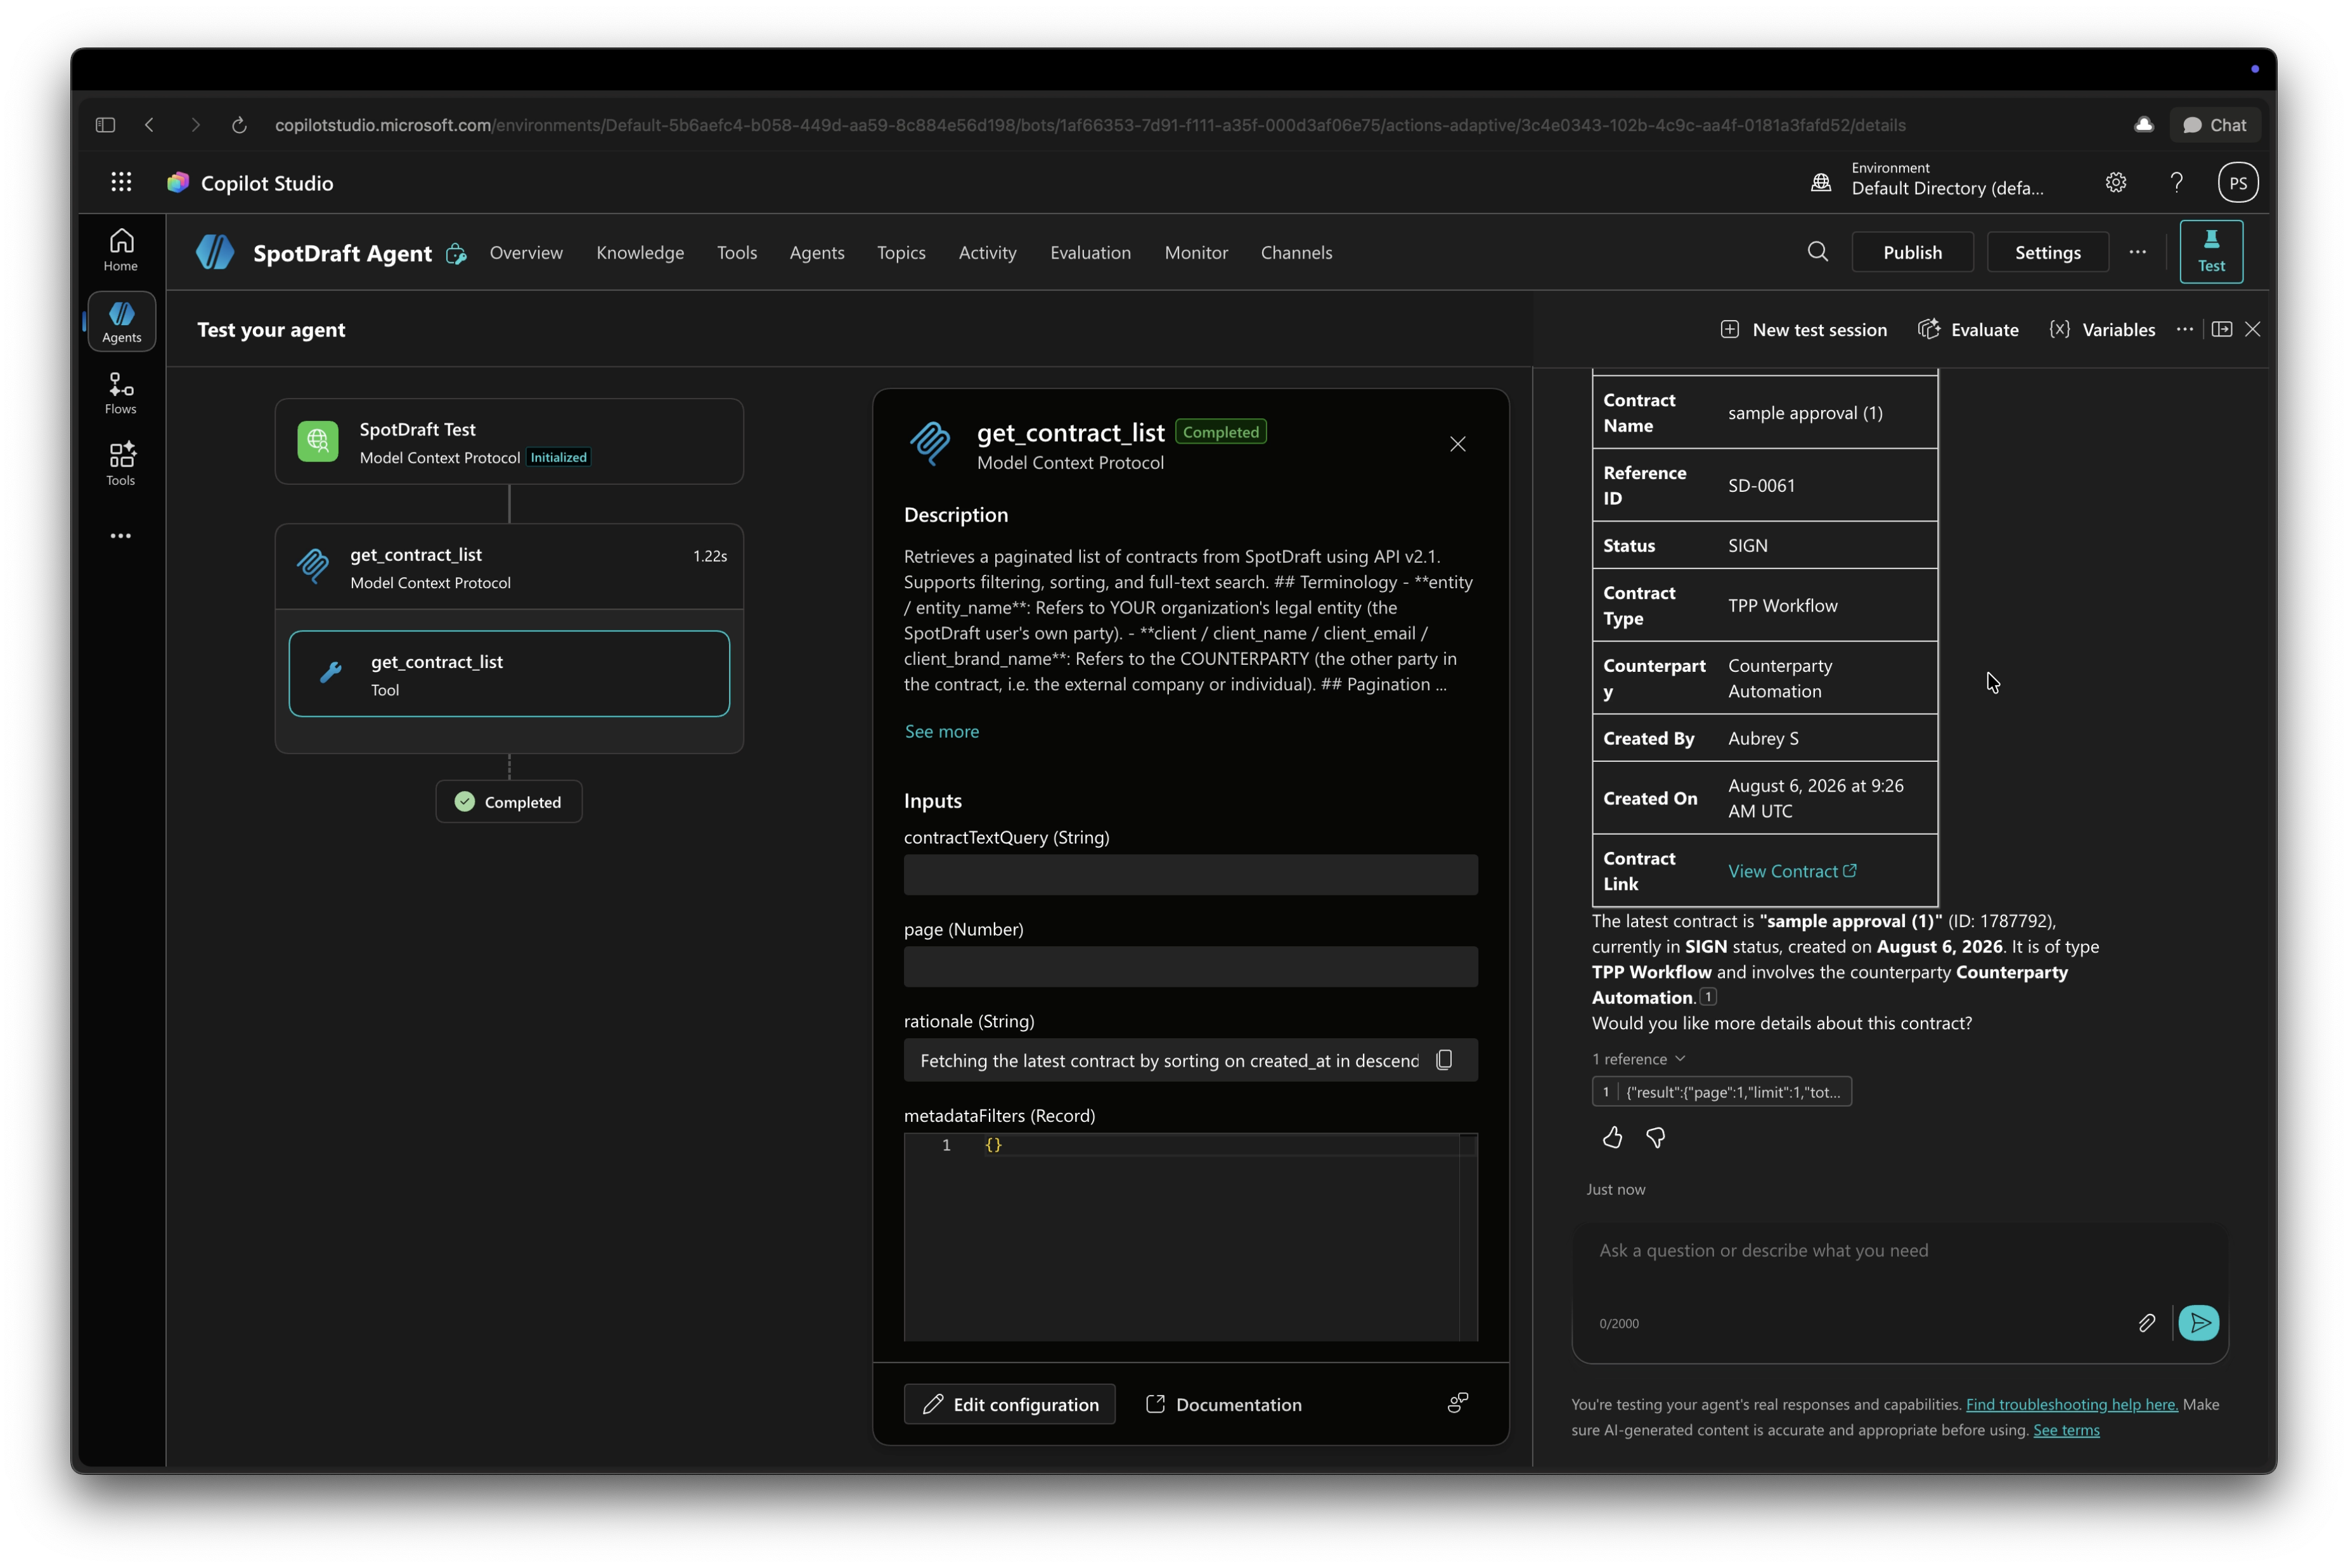This screenshot has width=2348, height=1568.
Task: Click into the metadataFilters code editor
Action: (1190, 1236)
